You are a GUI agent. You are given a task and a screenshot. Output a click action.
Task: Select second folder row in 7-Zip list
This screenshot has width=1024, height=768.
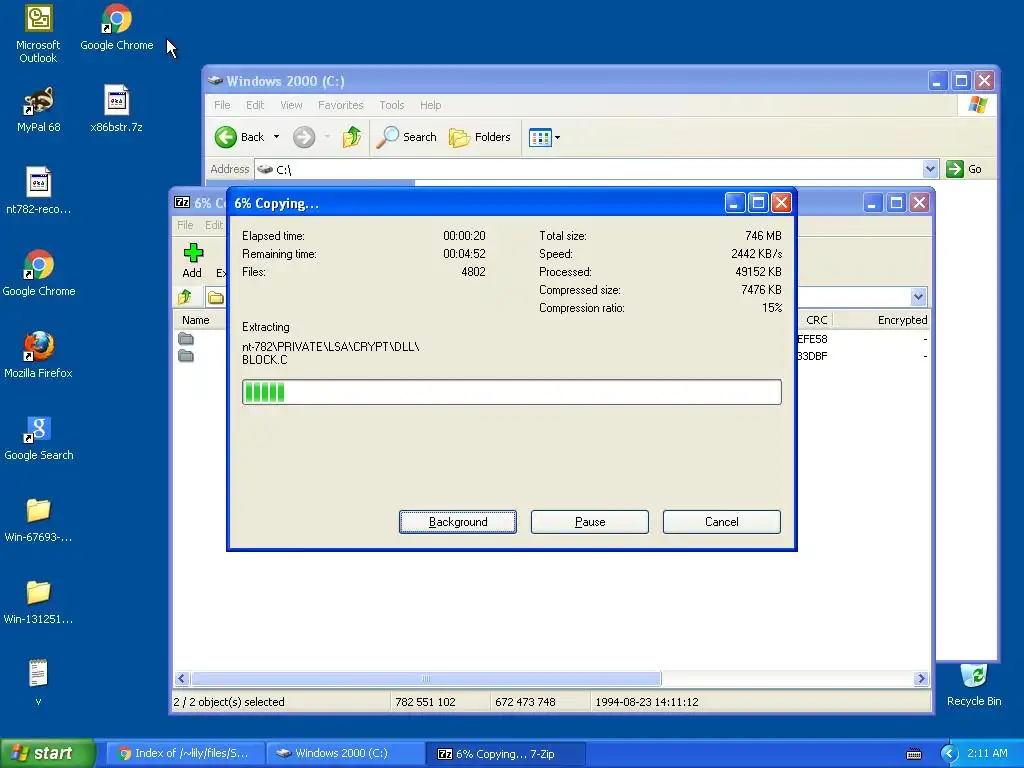[x=186, y=356]
